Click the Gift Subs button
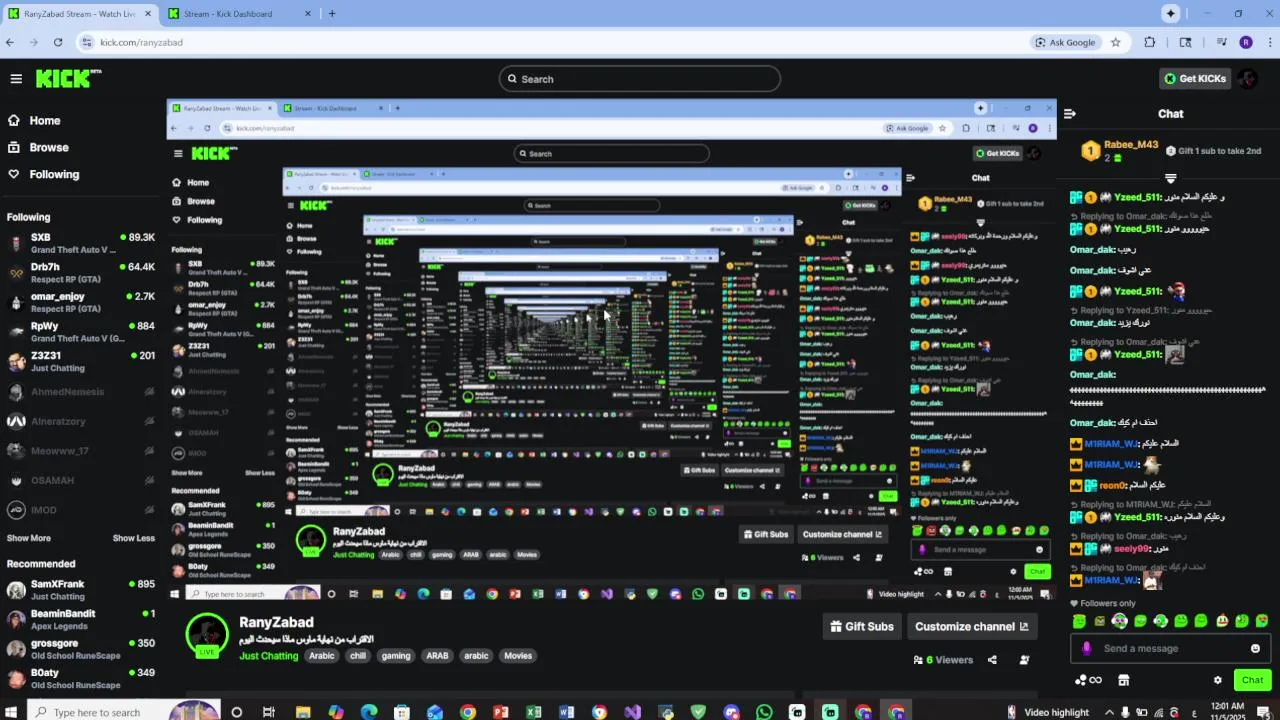Viewport: 1280px width, 720px height. 862,626
